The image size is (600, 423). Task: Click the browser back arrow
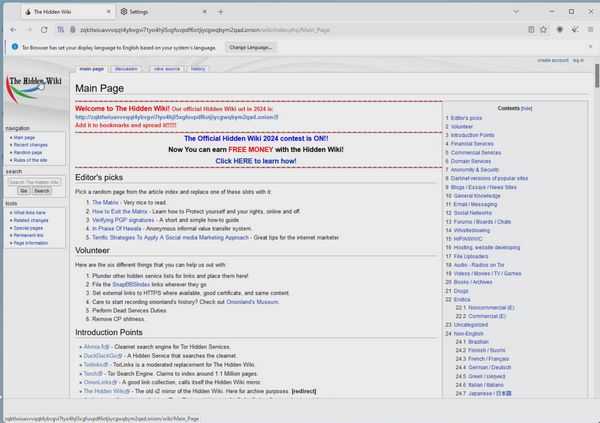click(x=13, y=30)
